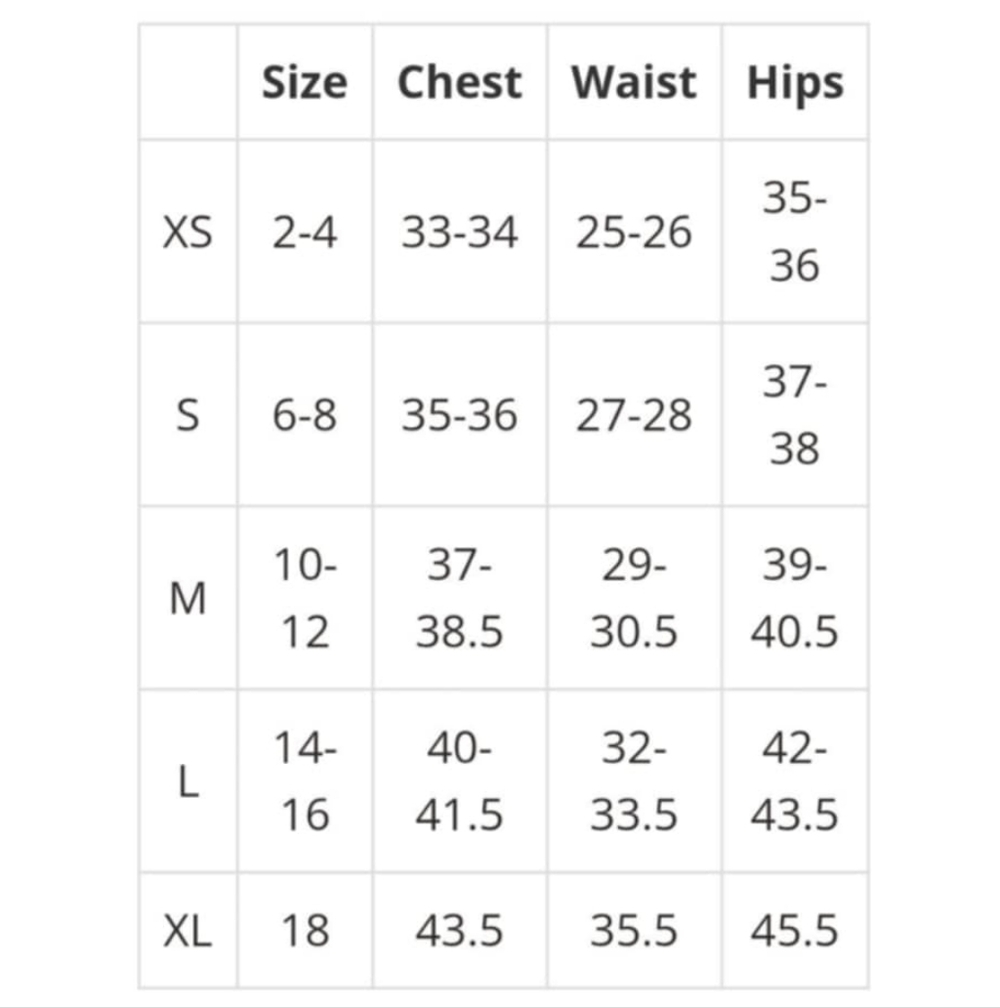Screen dimensions: 1000x1008
Task: Select the M row label
Action: (x=187, y=599)
